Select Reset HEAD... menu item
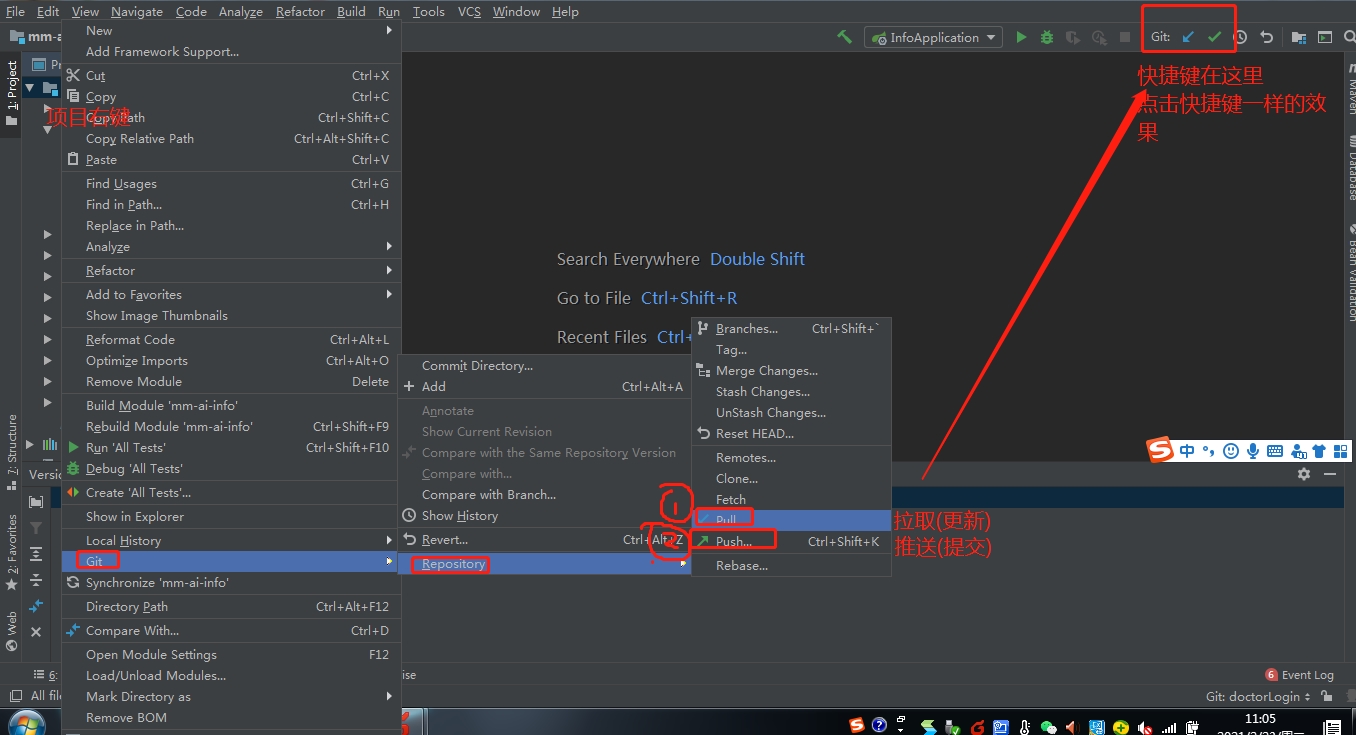 [x=791, y=434]
